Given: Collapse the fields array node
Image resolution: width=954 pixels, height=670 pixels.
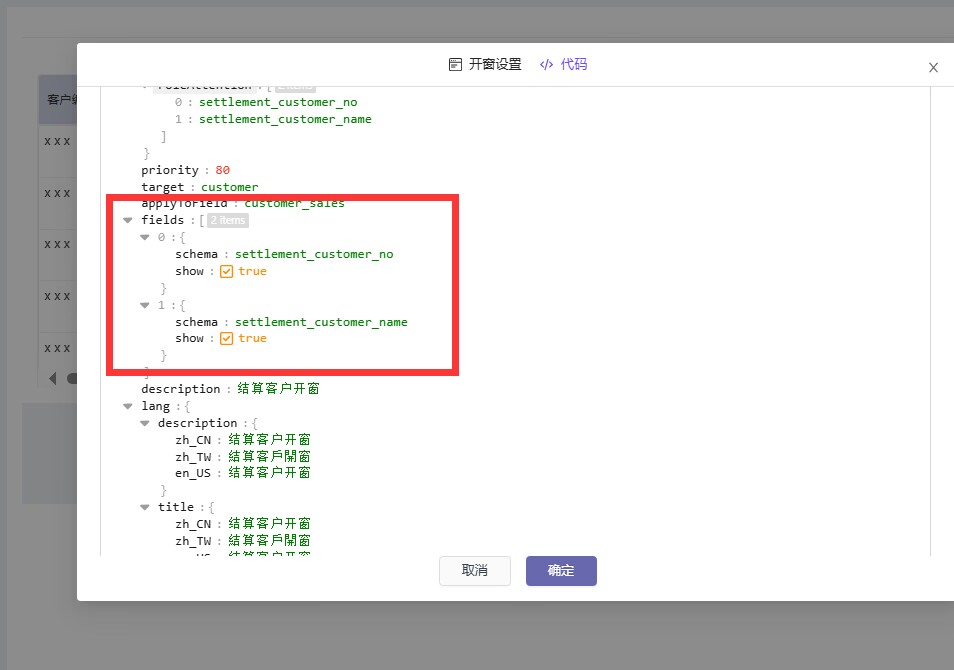Looking at the screenshot, I should (128, 220).
